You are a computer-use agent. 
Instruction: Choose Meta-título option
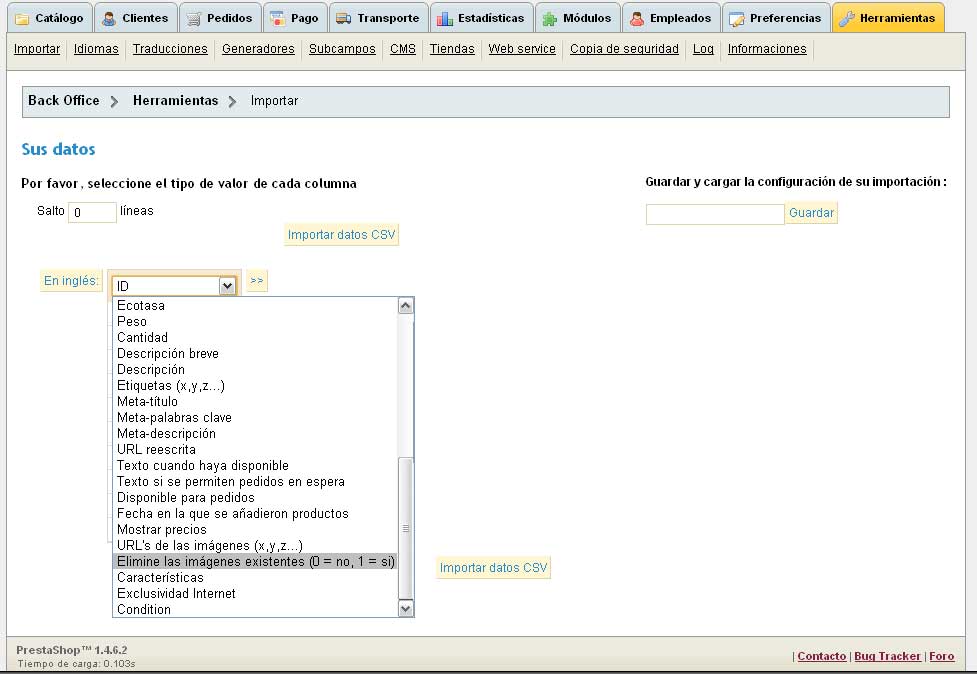pos(255,401)
